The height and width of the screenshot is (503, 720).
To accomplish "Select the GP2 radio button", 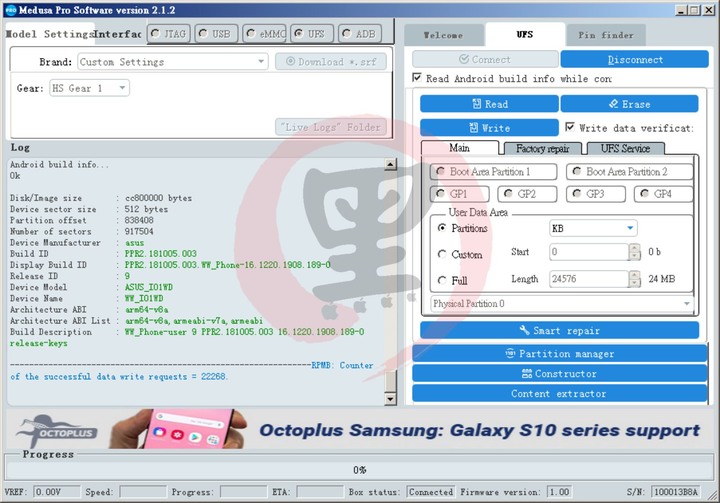I will (527, 194).
